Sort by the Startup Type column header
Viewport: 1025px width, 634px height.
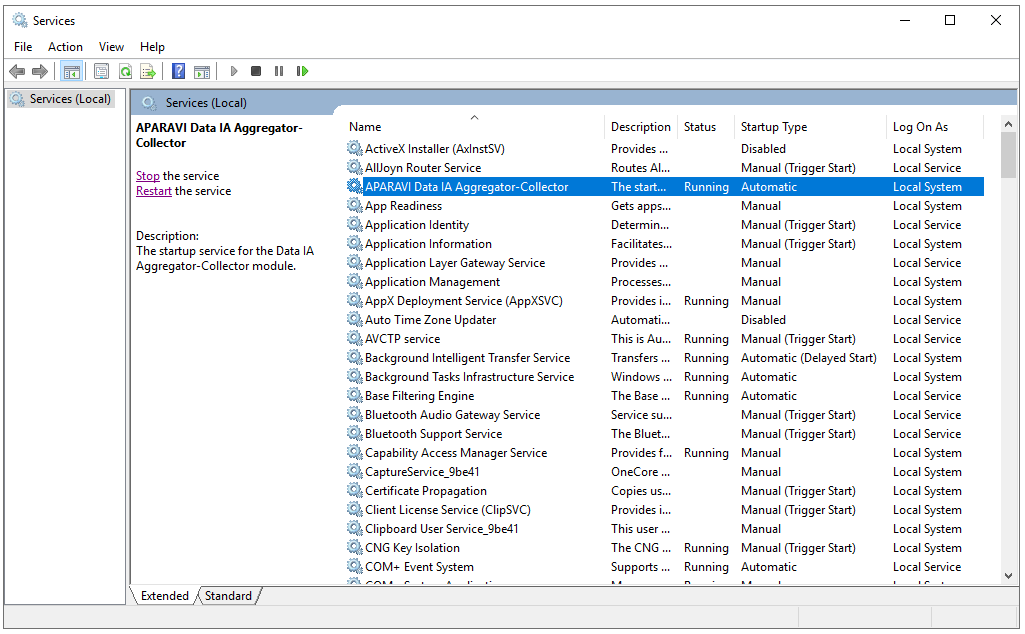[x=773, y=127]
